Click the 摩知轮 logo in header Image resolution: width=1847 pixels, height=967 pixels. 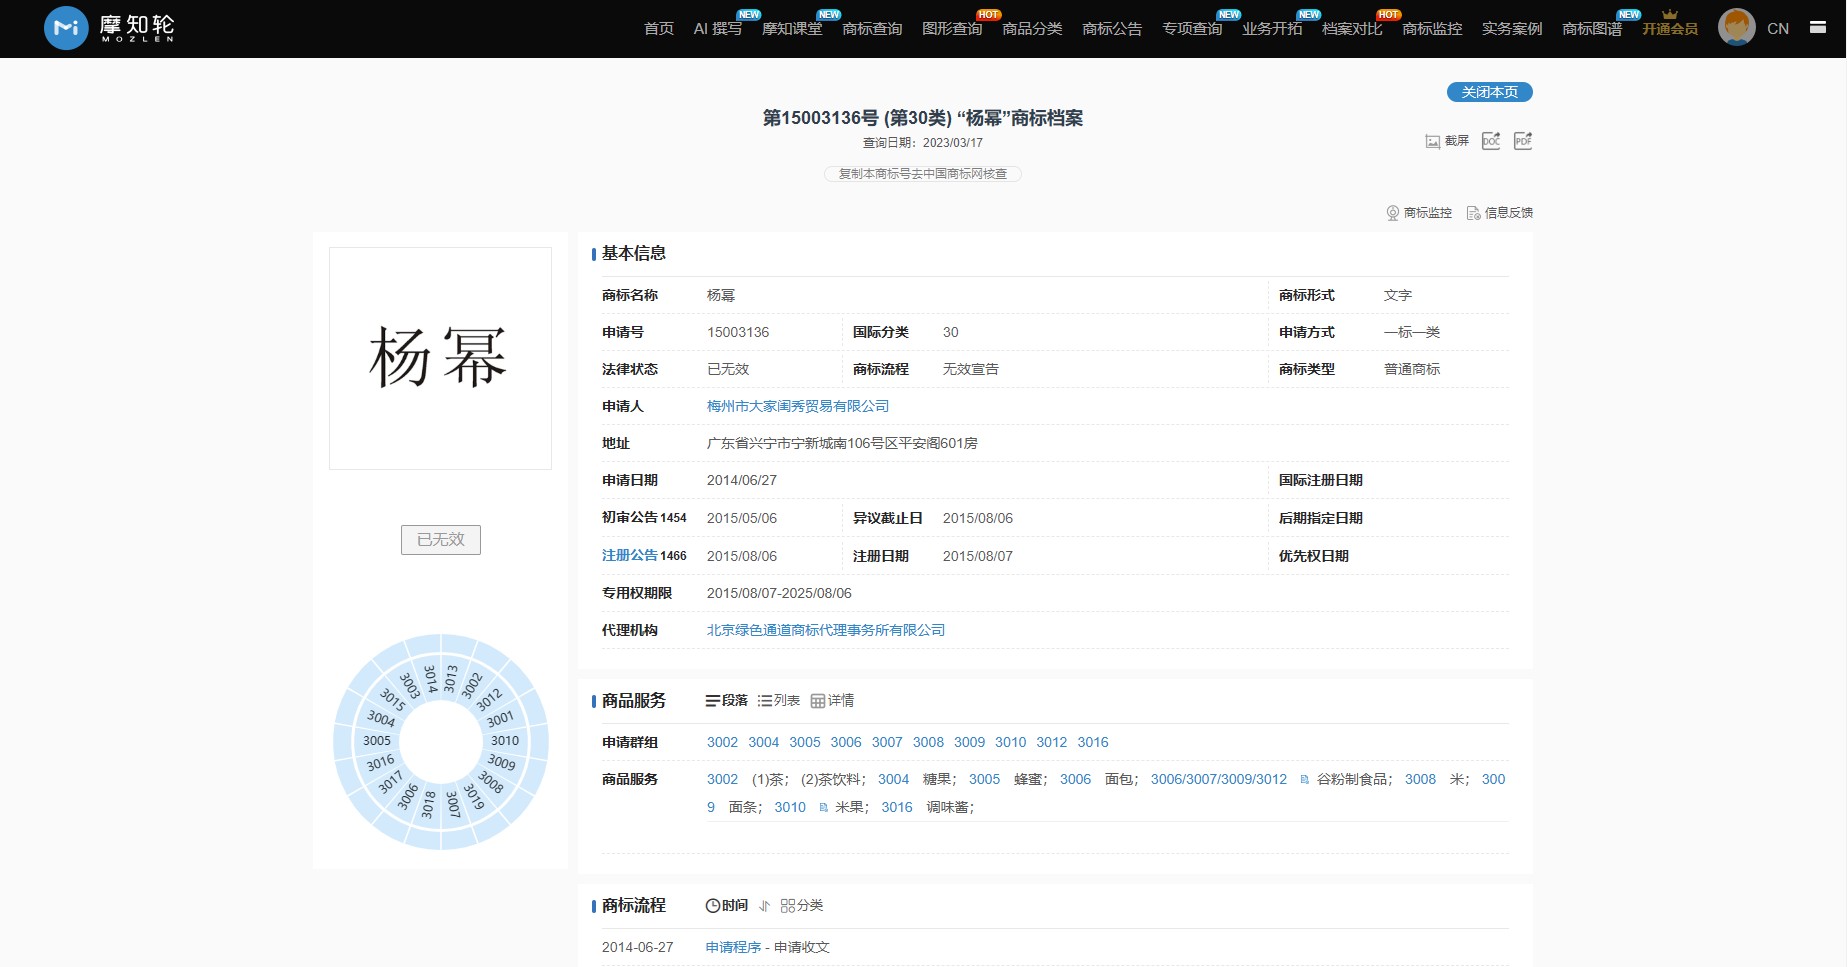(110, 28)
